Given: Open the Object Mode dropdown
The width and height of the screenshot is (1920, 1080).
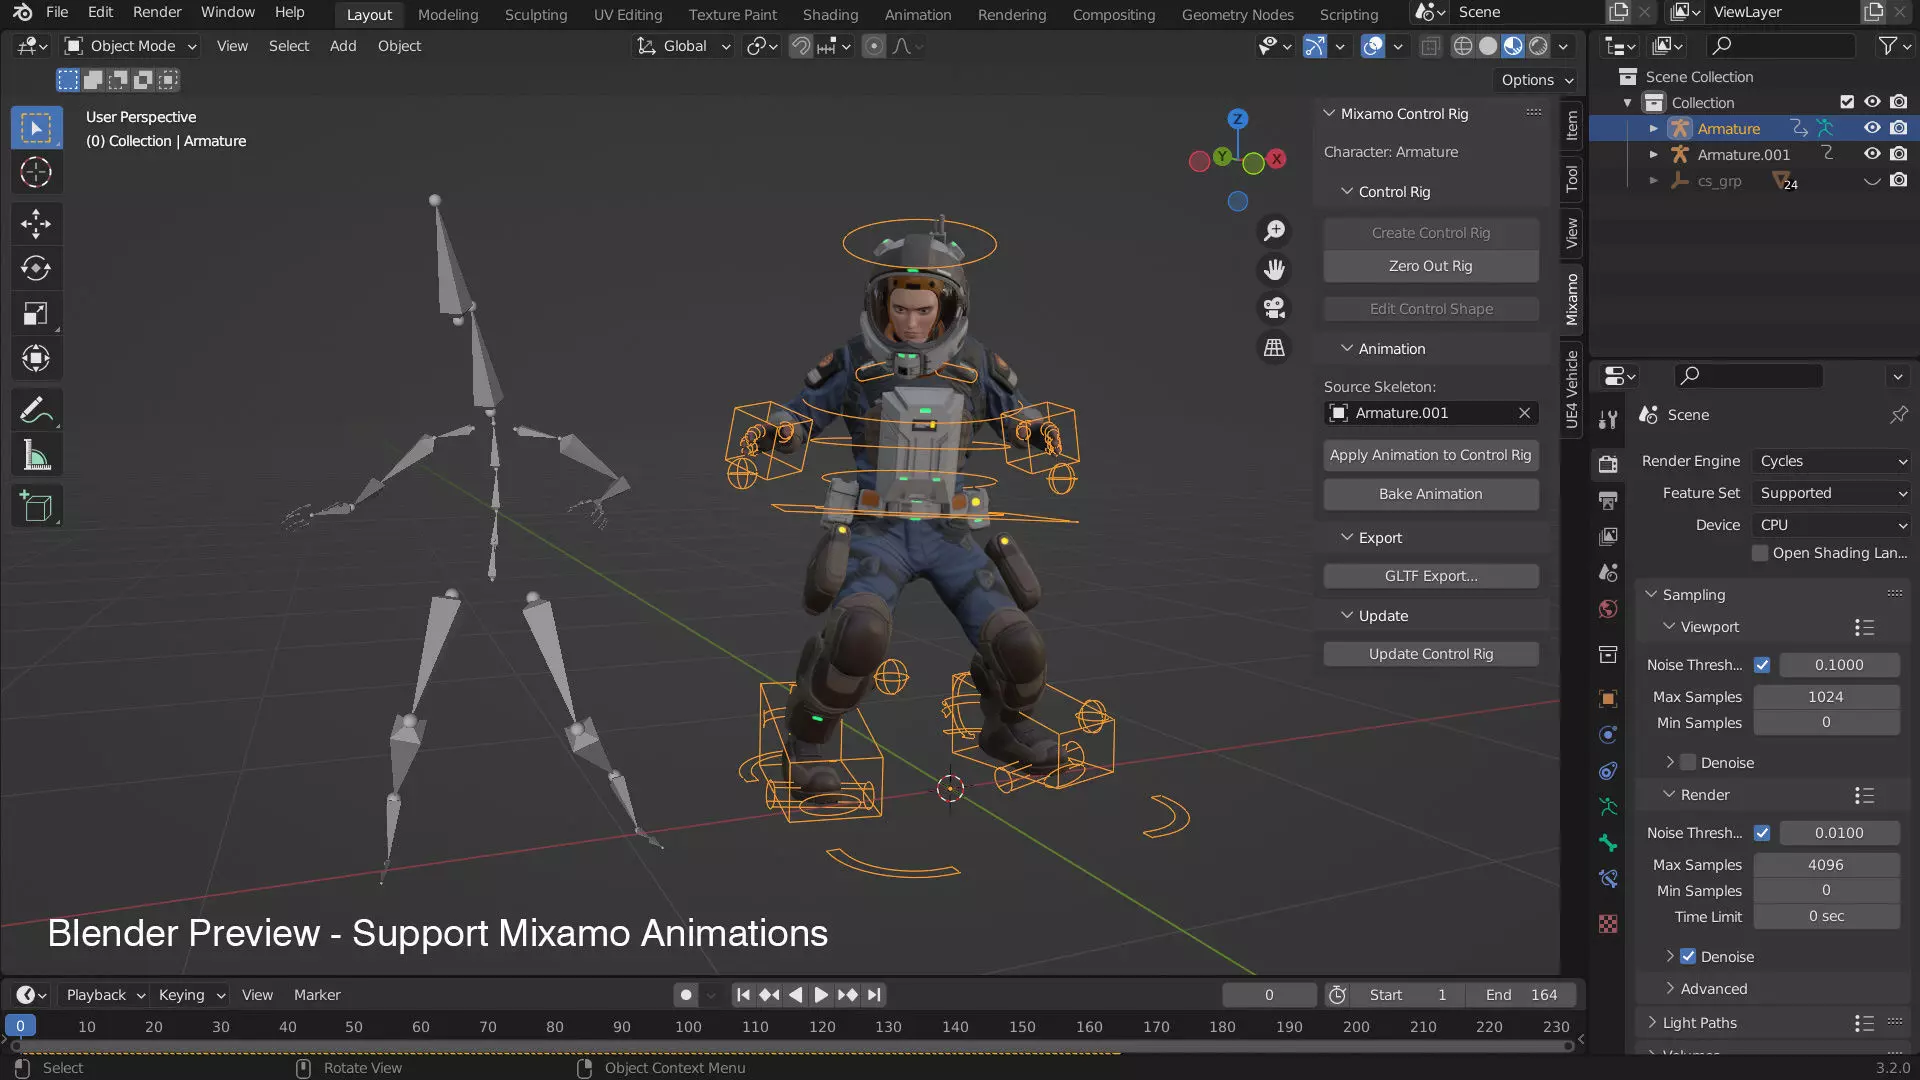Looking at the screenshot, I should (130, 46).
